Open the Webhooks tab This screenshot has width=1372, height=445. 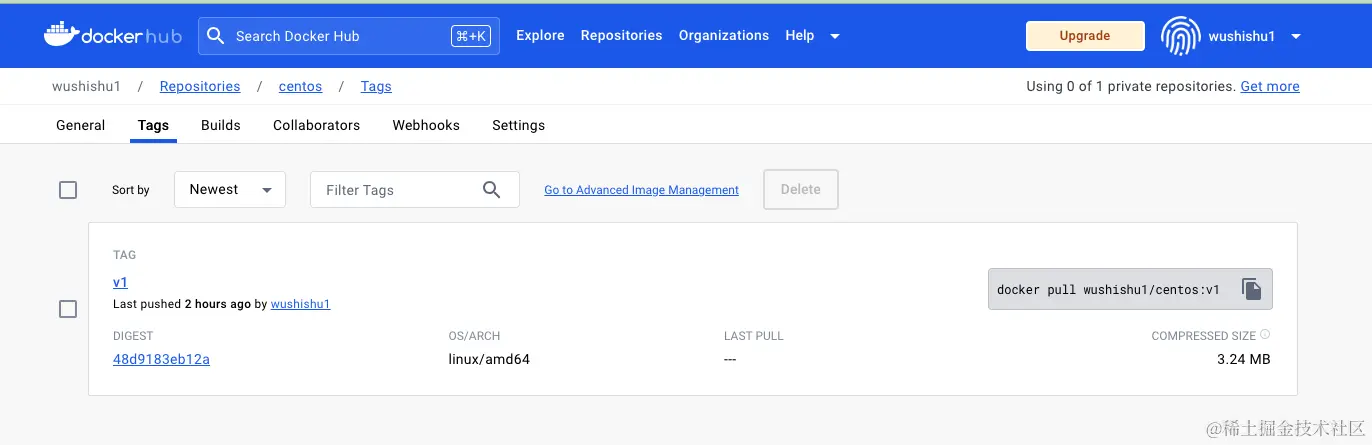tap(426, 125)
